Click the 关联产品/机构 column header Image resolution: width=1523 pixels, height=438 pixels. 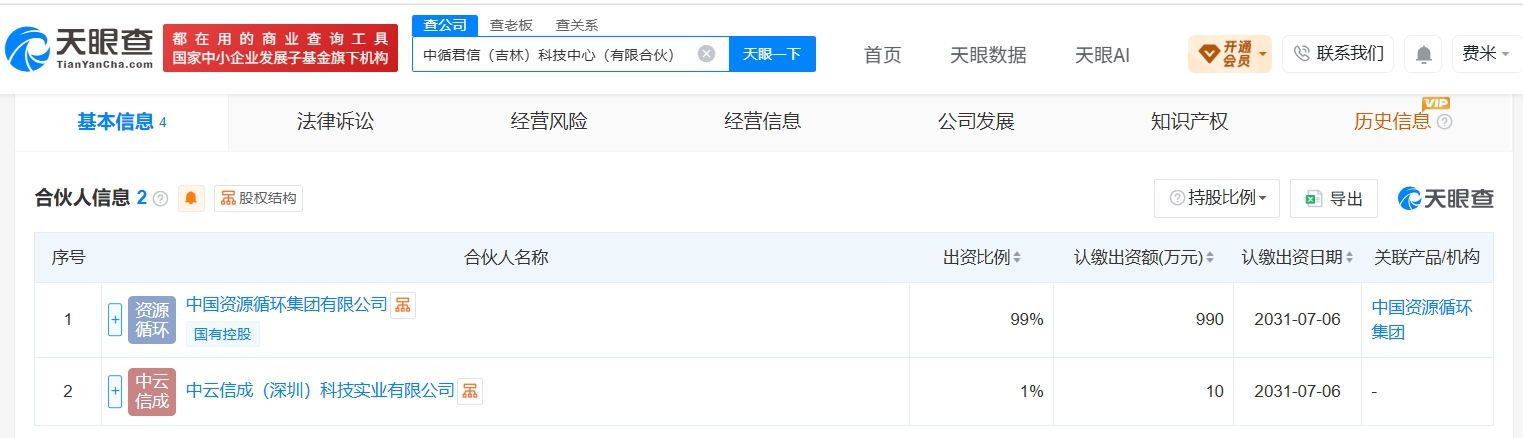(1427, 258)
